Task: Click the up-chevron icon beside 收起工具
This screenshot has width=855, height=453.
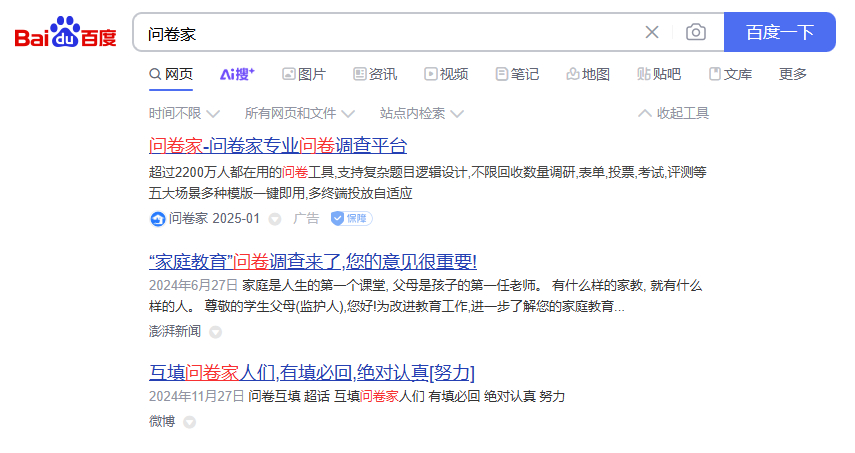Action: pyautogui.click(x=645, y=113)
